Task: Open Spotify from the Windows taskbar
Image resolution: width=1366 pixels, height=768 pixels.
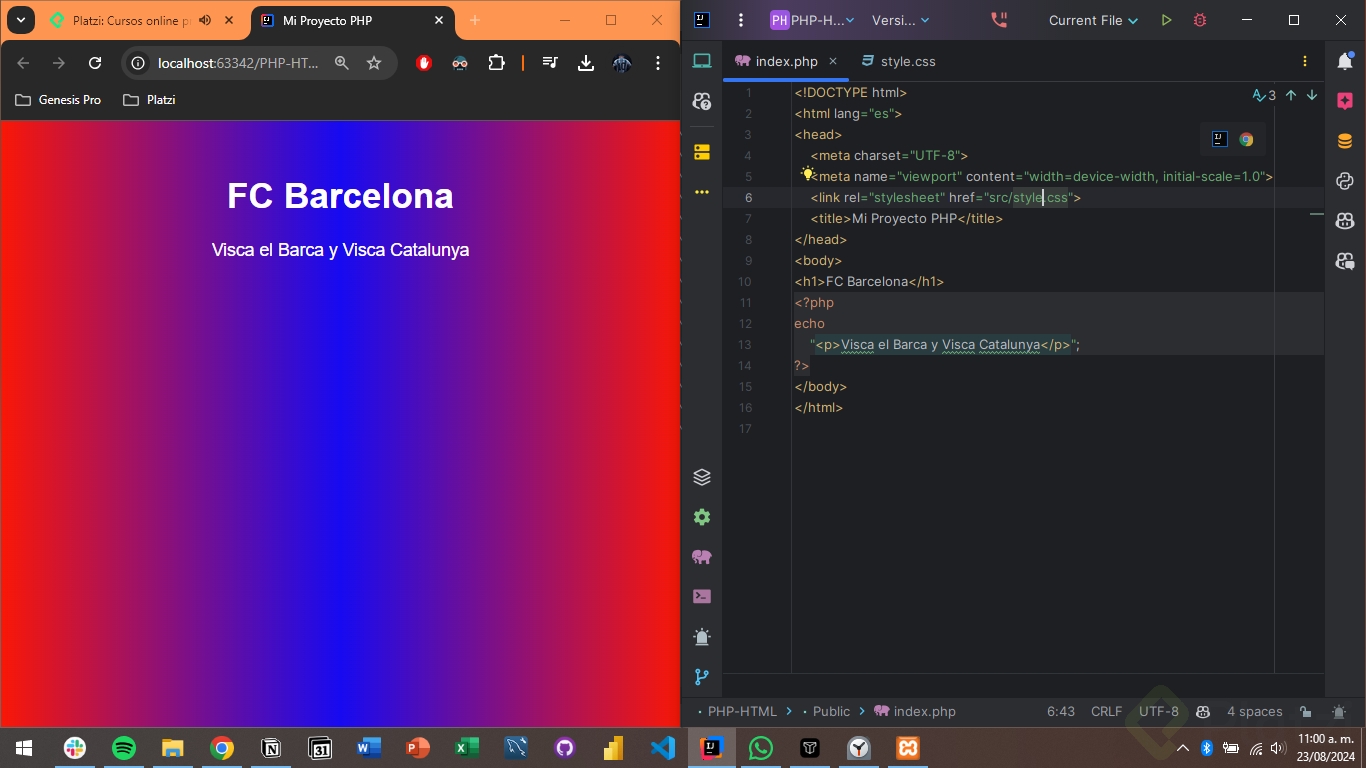Action: [124, 748]
